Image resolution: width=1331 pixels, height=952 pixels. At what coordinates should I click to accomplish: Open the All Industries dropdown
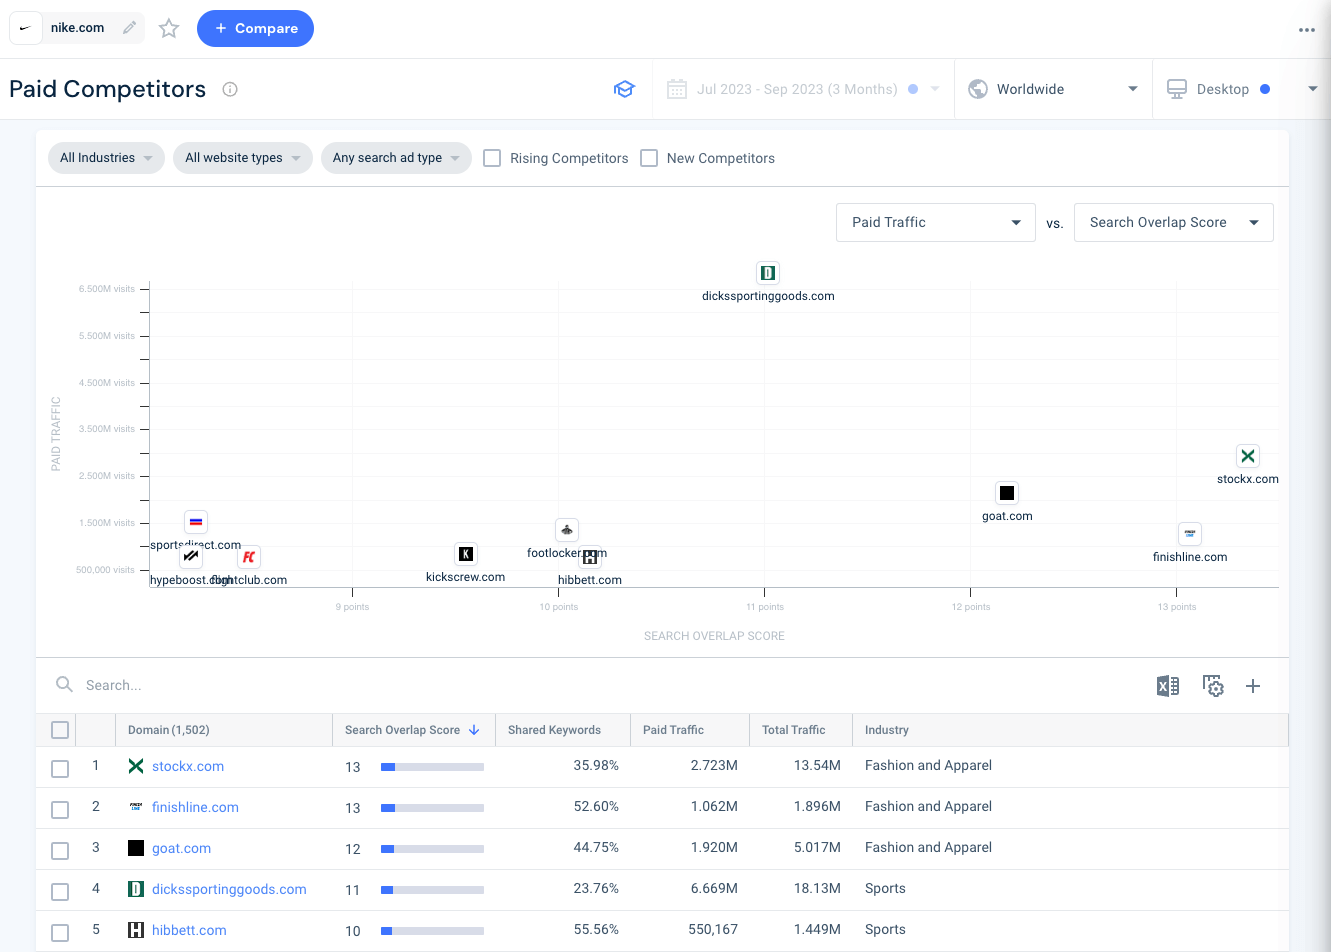pos(106,158)
